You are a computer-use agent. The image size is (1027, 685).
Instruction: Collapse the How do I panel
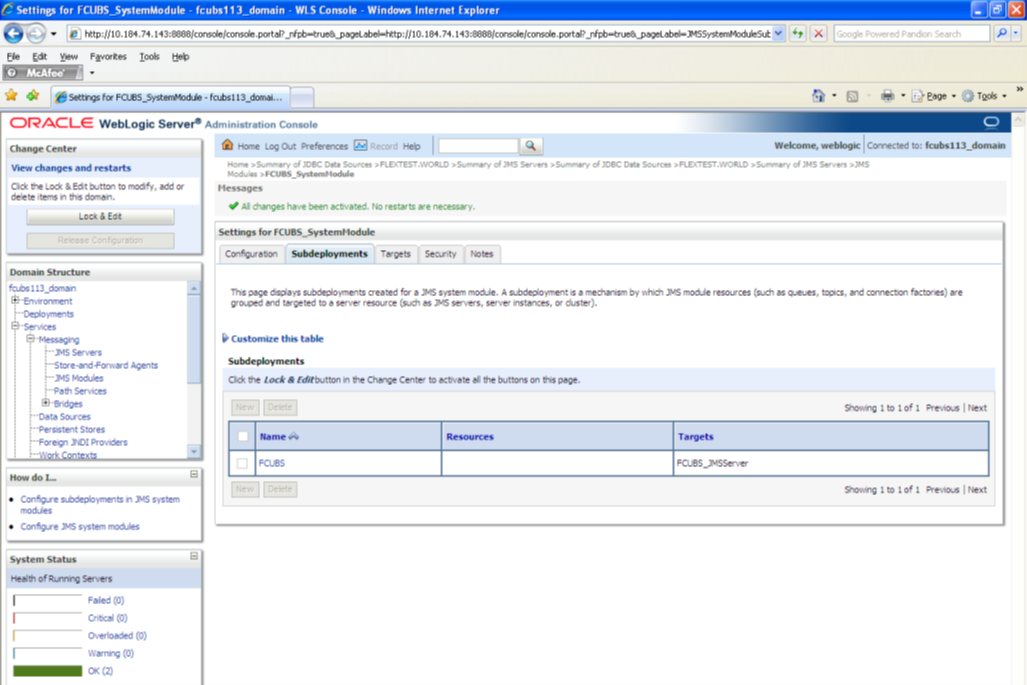tap(194, 474)
